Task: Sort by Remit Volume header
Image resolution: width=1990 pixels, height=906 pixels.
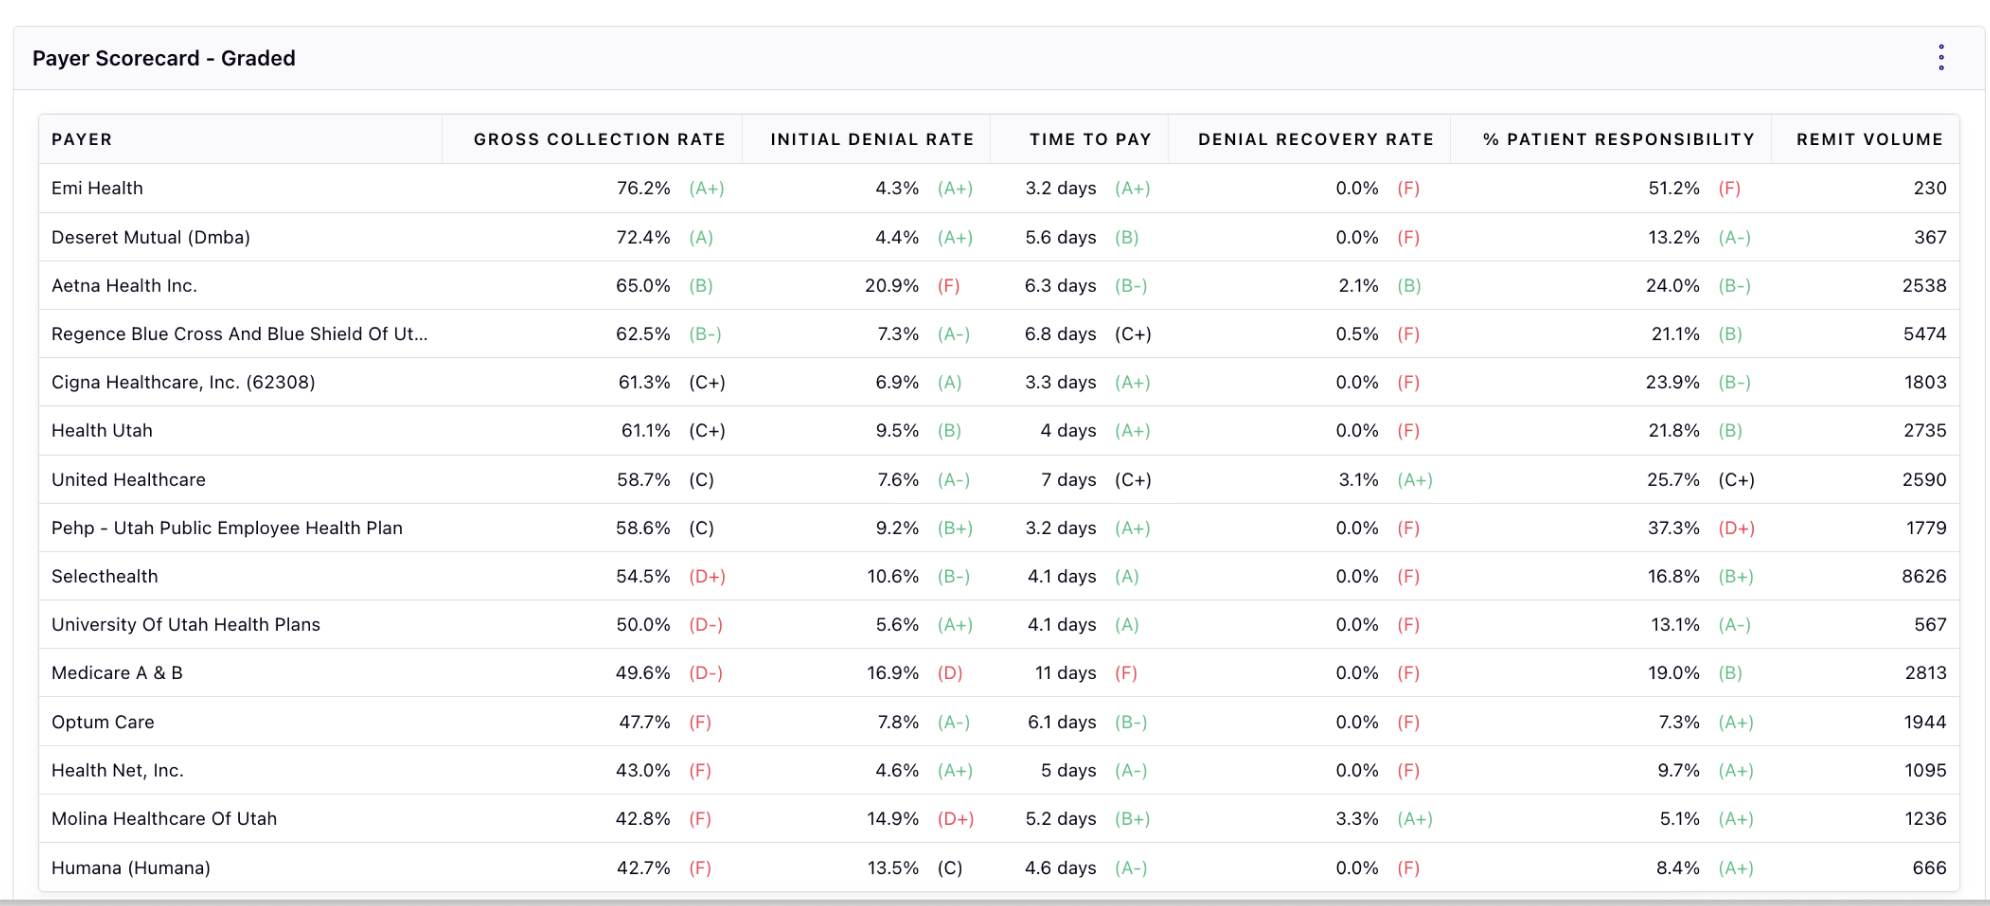Action: pyautogui.click(x=1869, y=139)
